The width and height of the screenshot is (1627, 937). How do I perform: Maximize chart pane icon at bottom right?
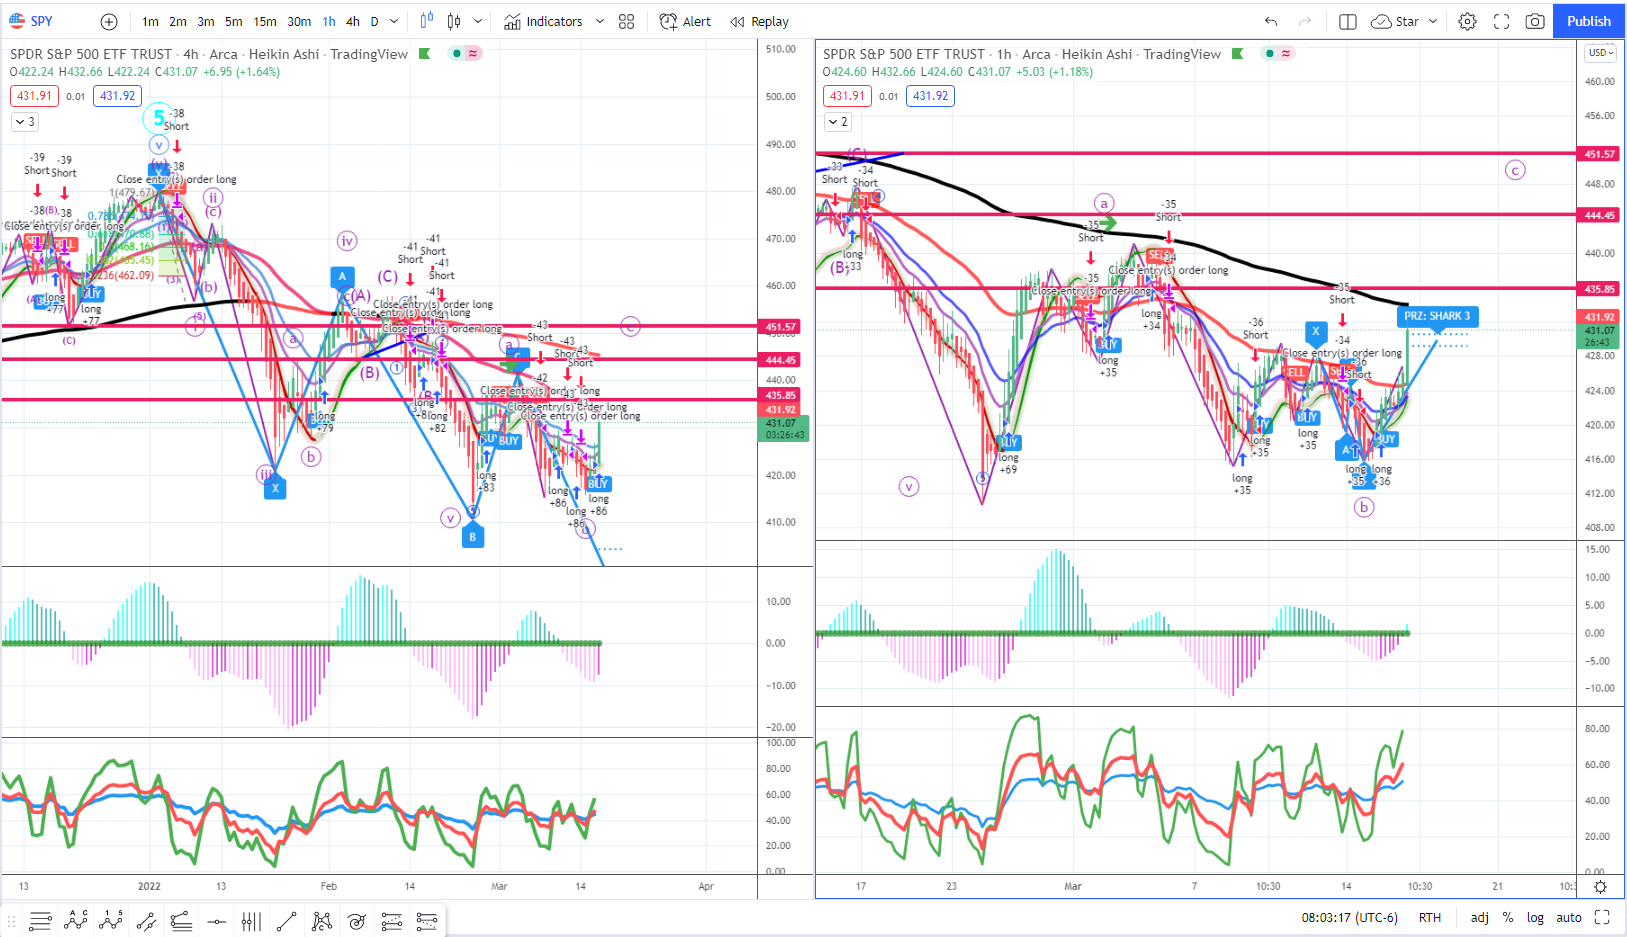pyautogui.click(x=1602, y=917)
